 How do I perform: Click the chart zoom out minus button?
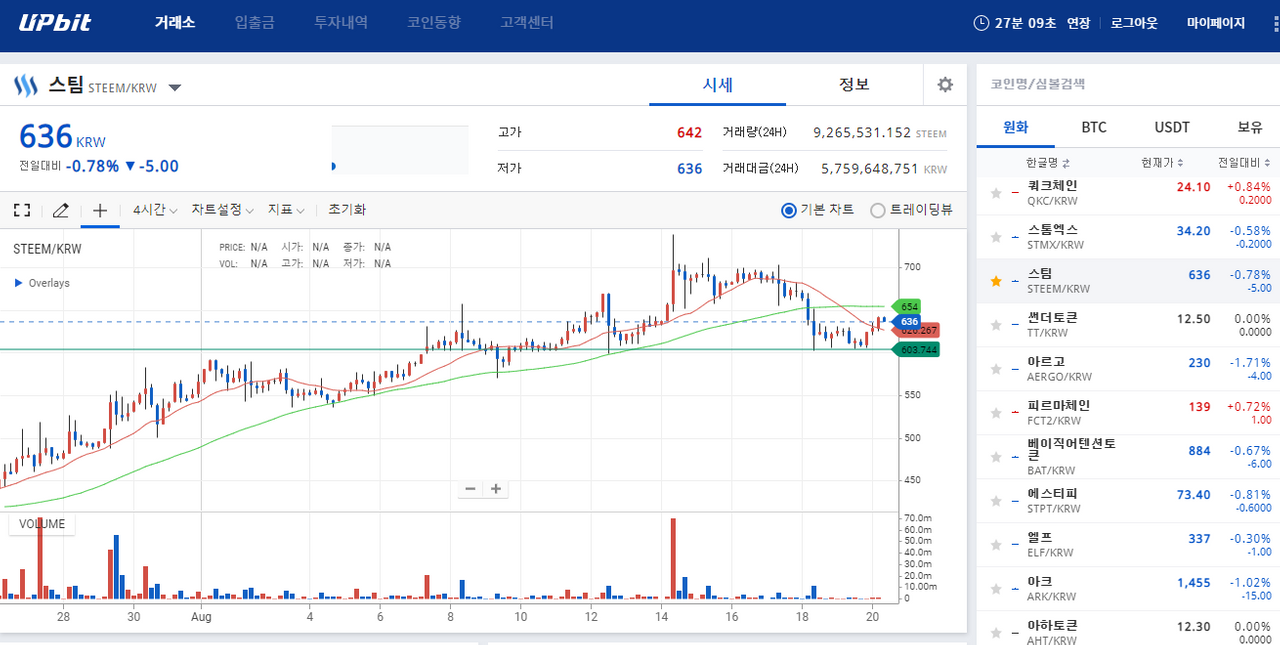[471, 489]
